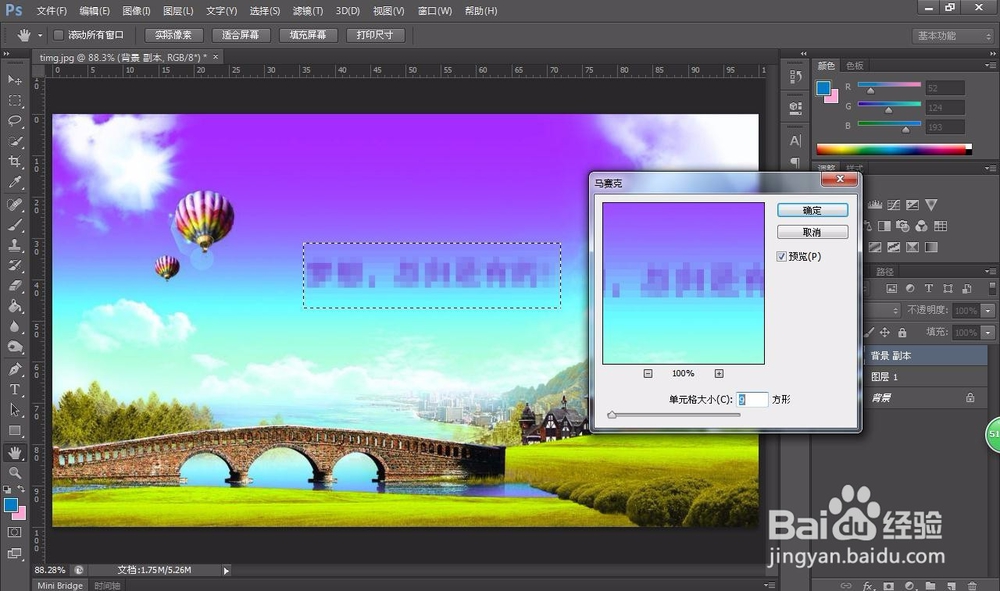Add a Curves adjustment icon
The image size is (1000, 591).
pyautogui.click(x=893, y=205)
